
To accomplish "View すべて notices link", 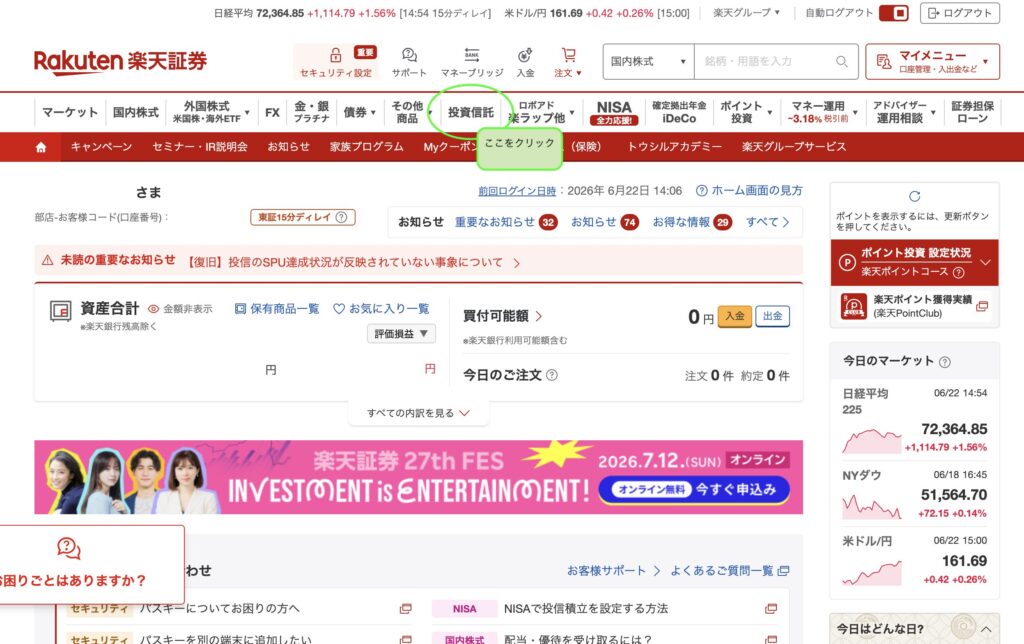I will point(768,222).
